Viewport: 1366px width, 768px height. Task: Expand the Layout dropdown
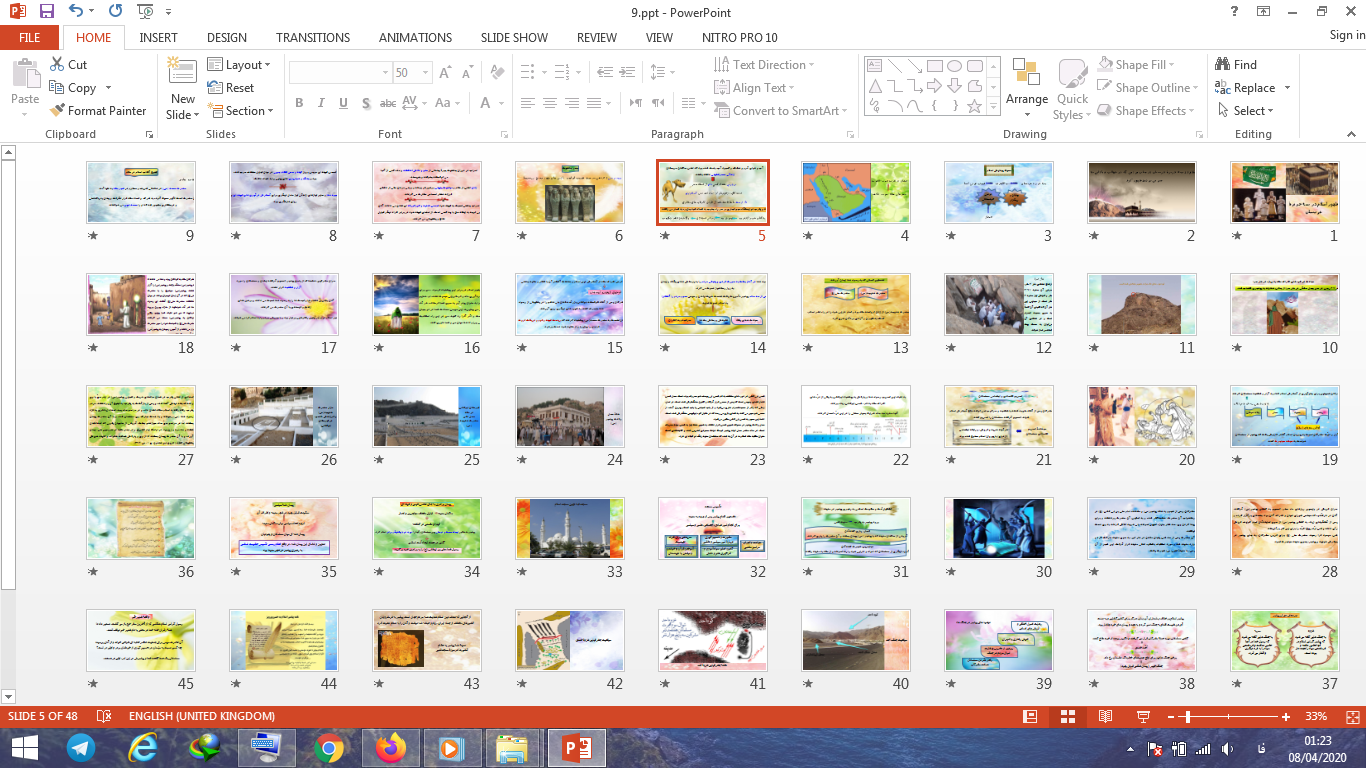point(240,65)
